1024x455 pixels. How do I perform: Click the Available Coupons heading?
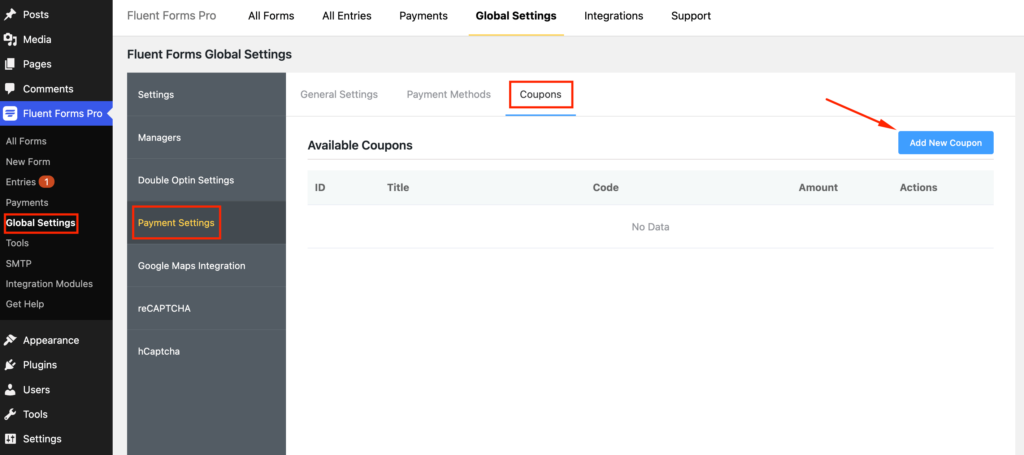click(x=360, y=145)
